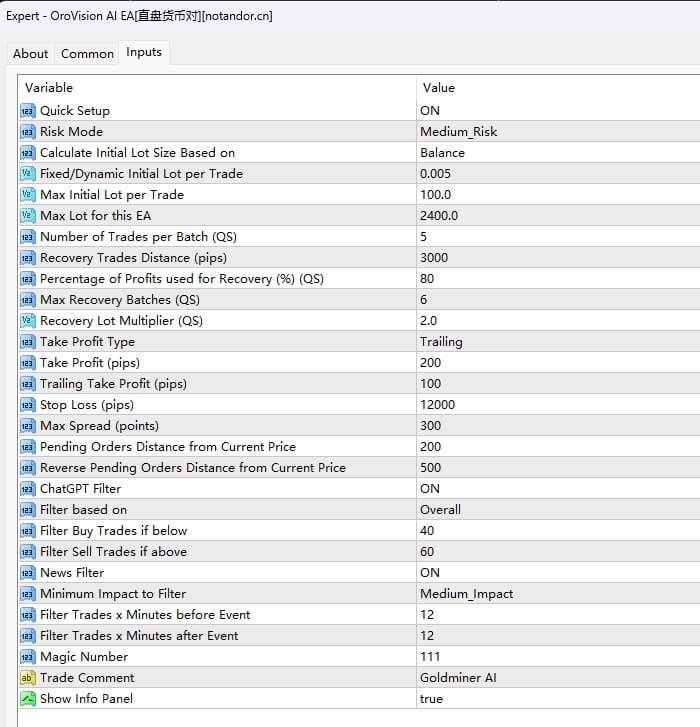700x727 pixels.
Task: Switch to the Common tab
Action: [x=87, y=54]
